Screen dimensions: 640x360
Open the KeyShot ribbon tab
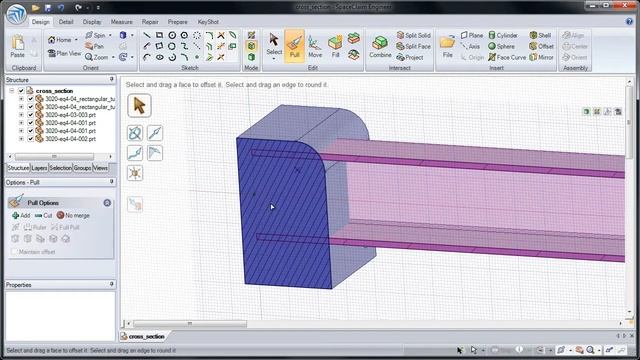[208, 22]
